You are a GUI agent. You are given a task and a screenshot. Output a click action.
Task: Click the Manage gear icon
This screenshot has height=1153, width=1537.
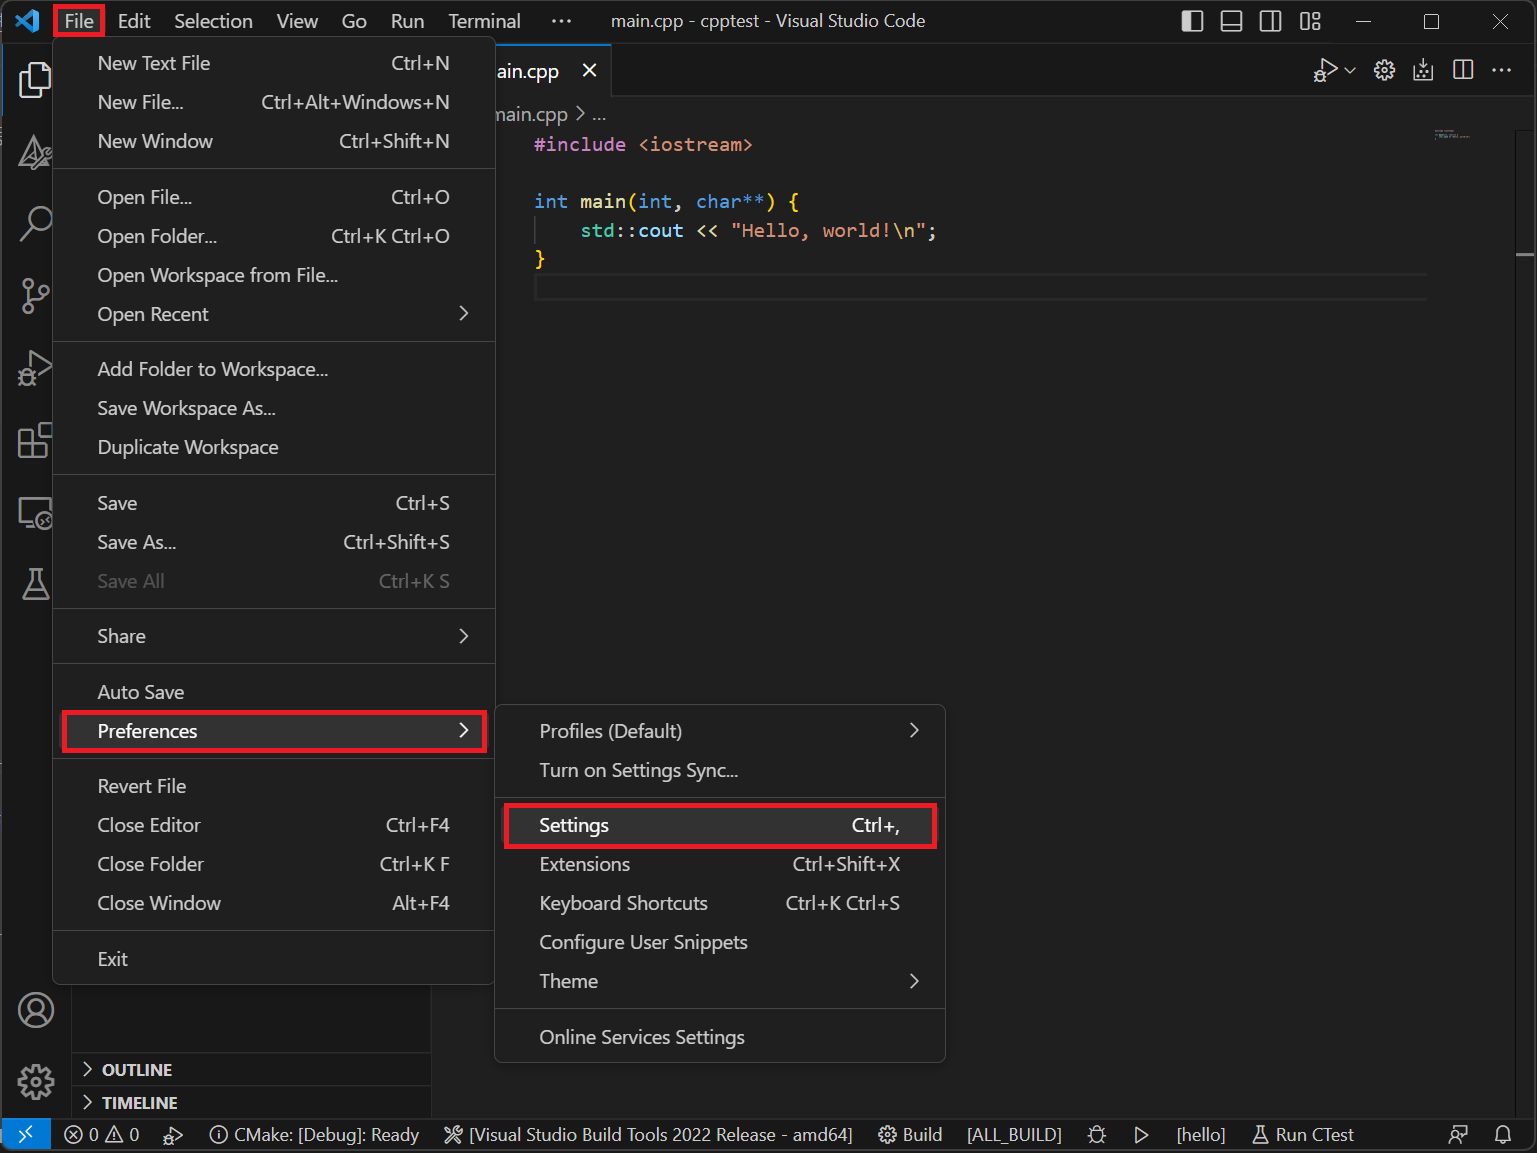(36, 1081)
